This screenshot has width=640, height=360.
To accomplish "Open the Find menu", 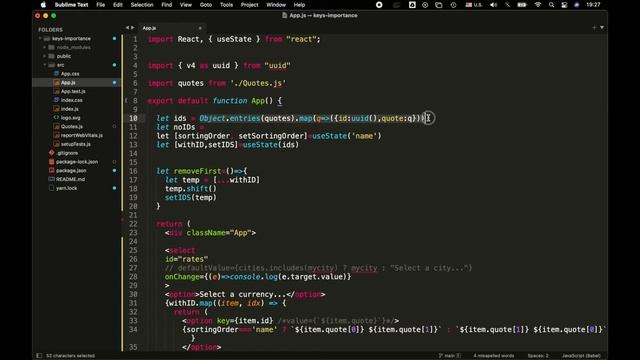I will [167, 5].
